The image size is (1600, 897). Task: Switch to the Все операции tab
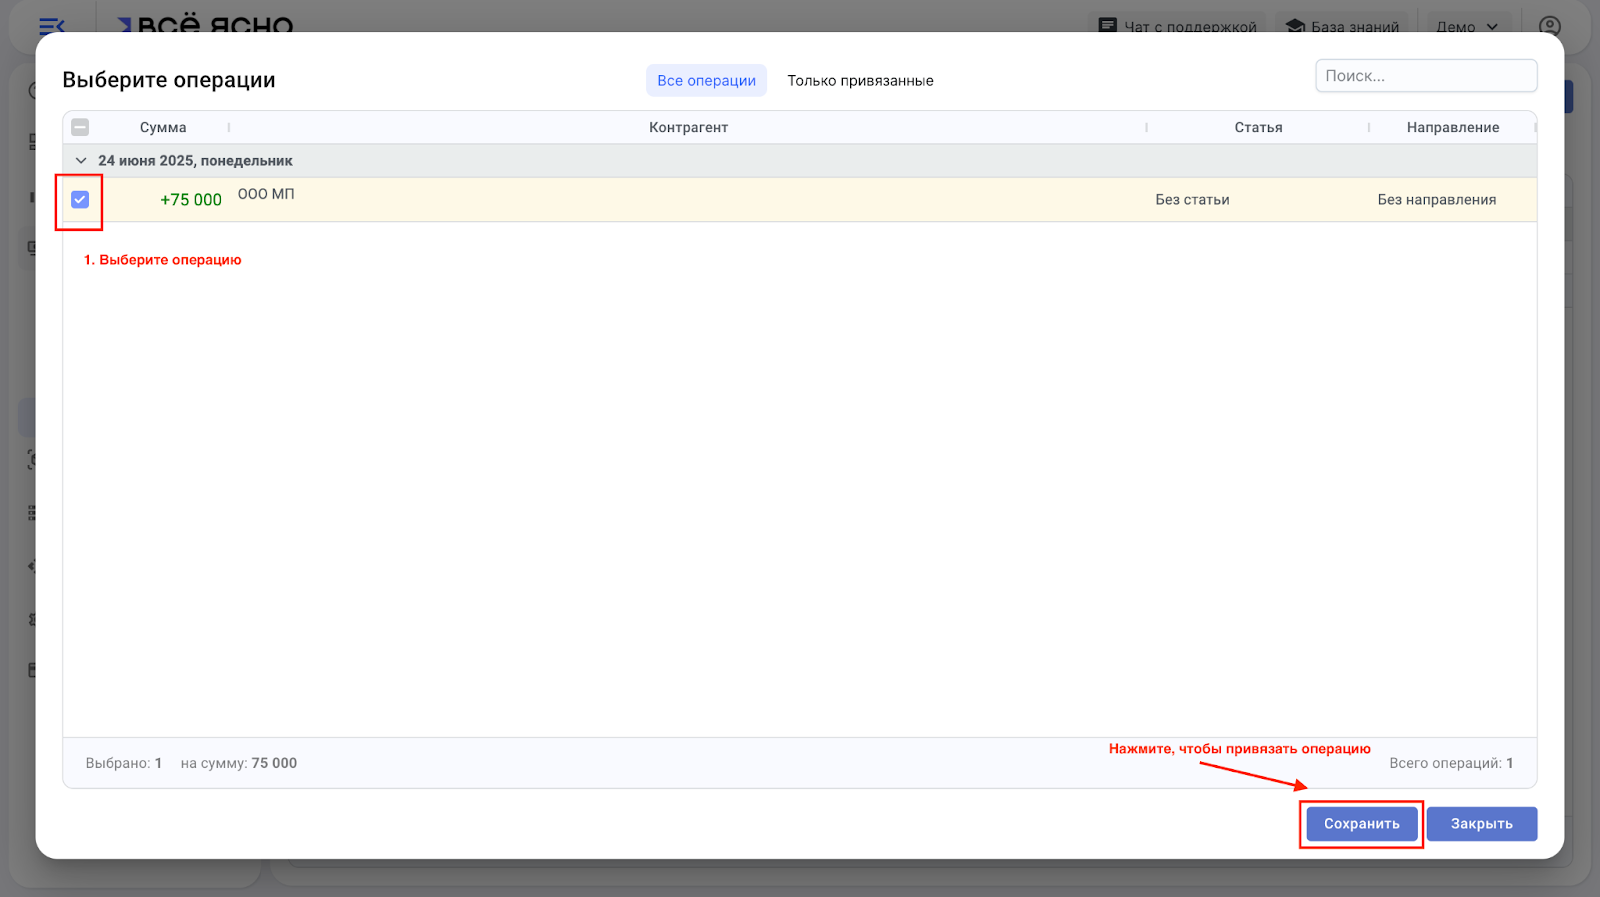tap(706, 81)
